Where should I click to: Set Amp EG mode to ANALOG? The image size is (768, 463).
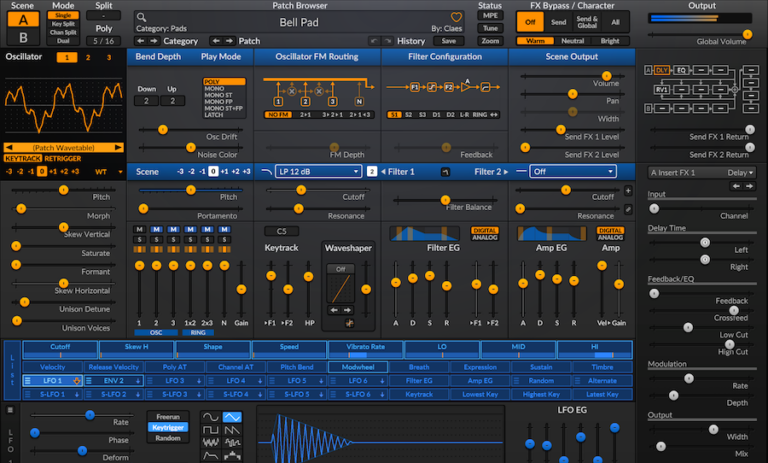click(610, 238)
